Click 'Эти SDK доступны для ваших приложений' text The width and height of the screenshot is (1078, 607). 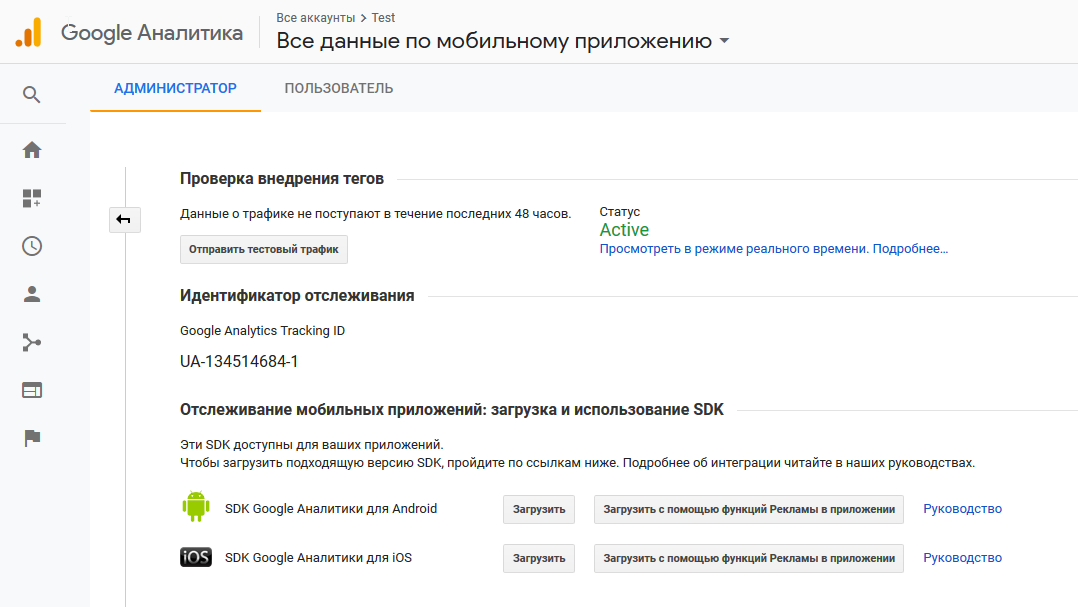(x=311, y=445)
